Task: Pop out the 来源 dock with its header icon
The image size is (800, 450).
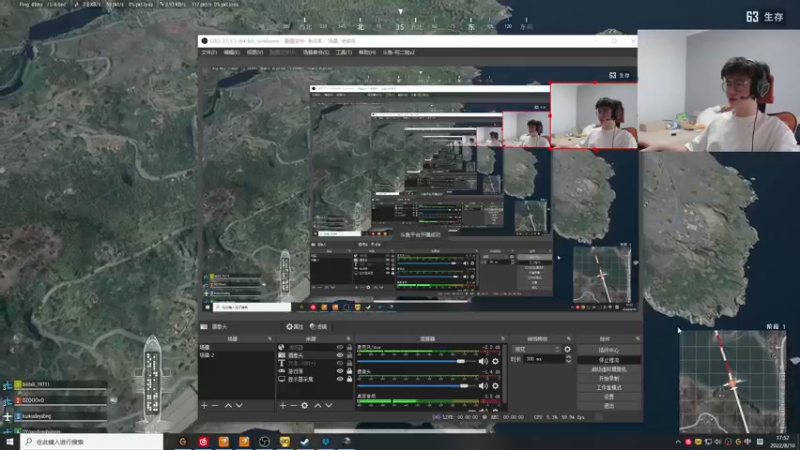Action: [x=348, y=339]
